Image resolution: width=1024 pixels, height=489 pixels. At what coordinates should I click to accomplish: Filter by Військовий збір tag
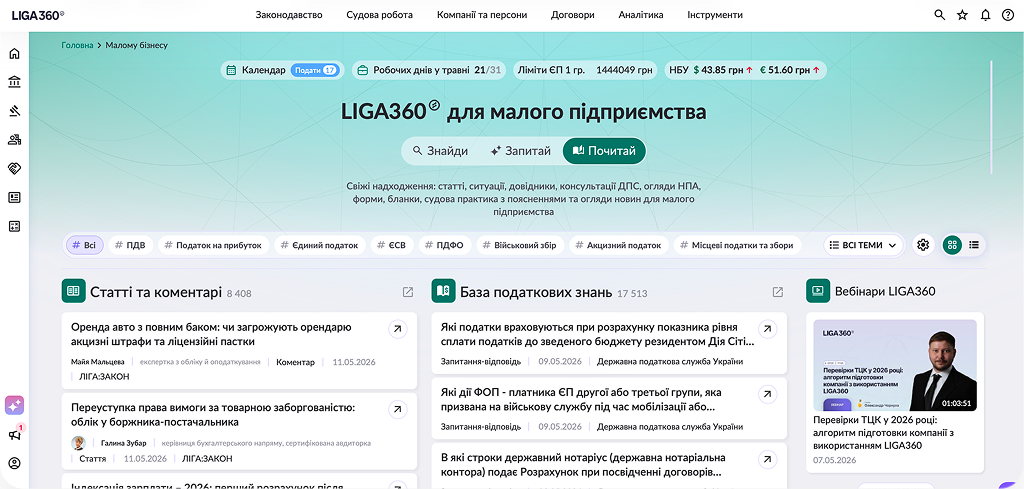click(x=520, y=245)
